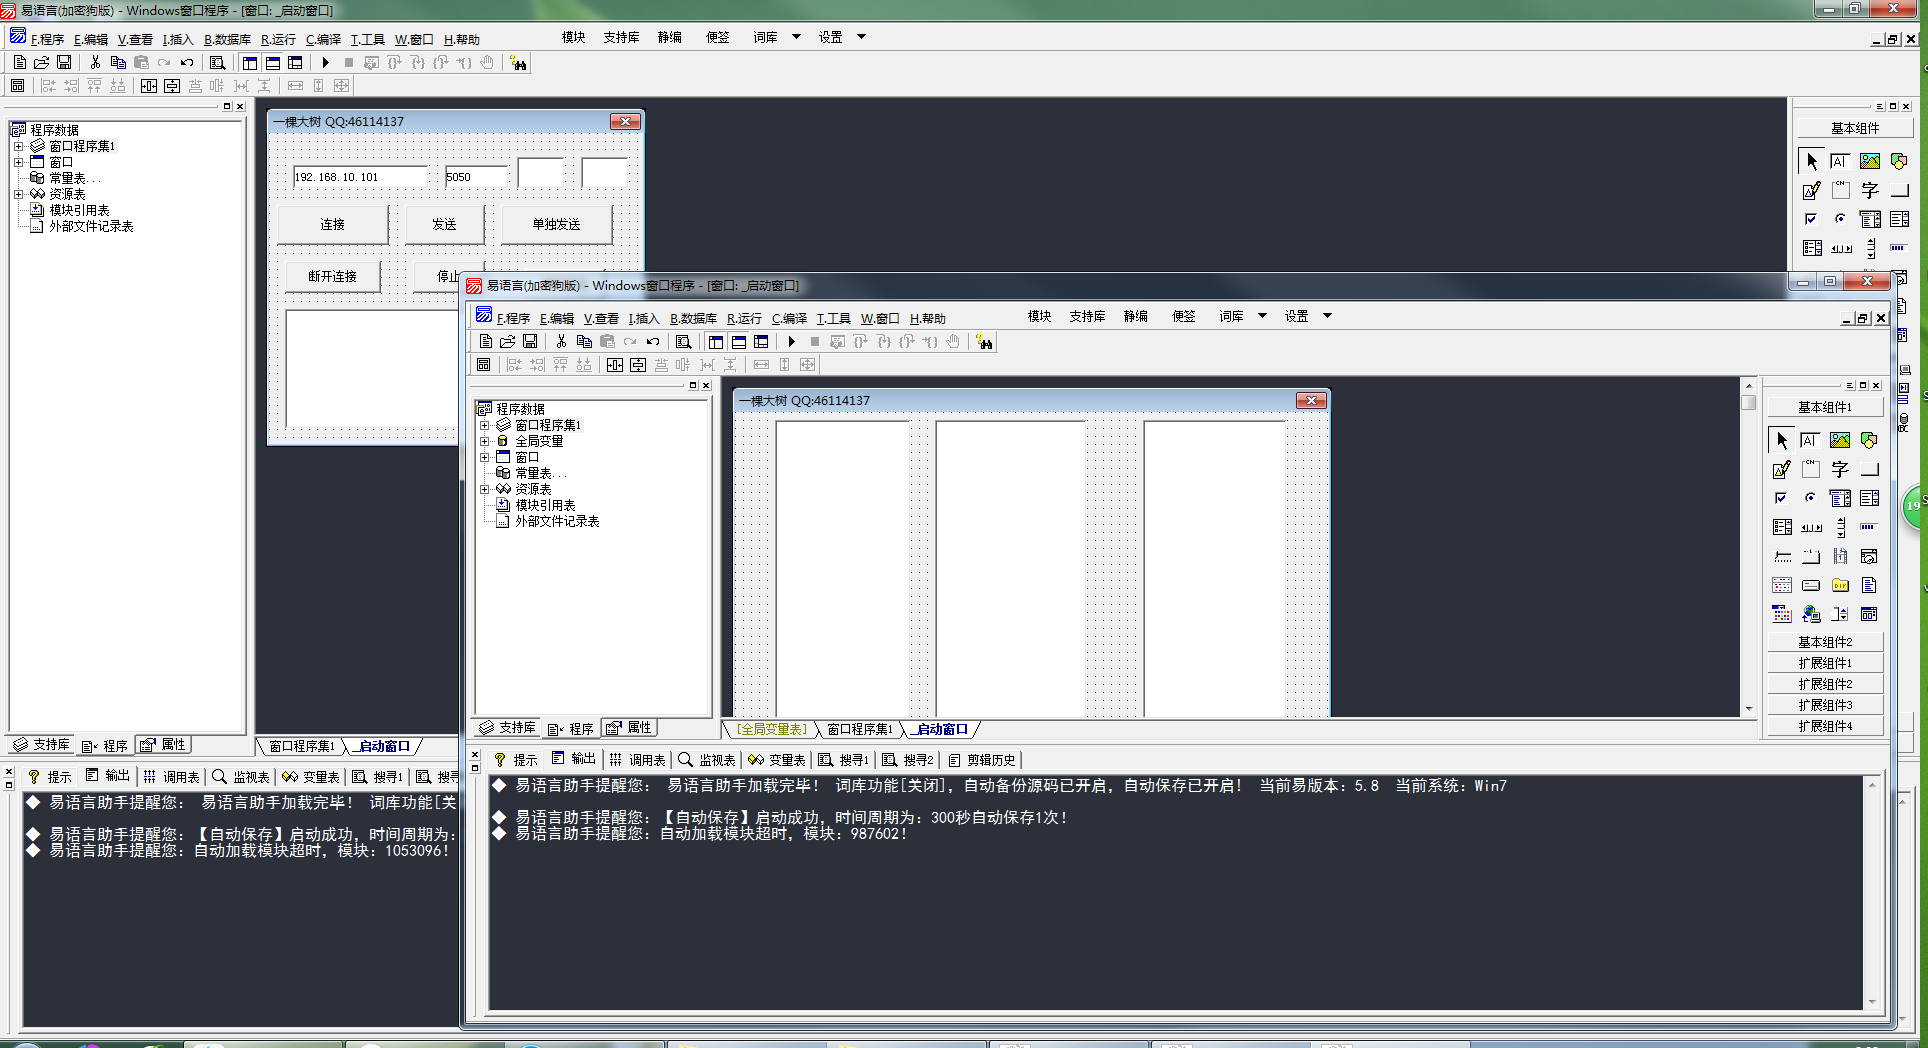Expand 窗口 node in back window tree
This screenshot has width=1928, height=1048.
click(x=19, y=162)
